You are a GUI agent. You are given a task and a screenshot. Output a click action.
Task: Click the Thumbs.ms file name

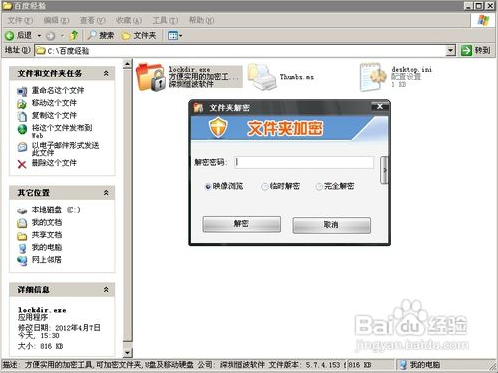tap(297, 77)
